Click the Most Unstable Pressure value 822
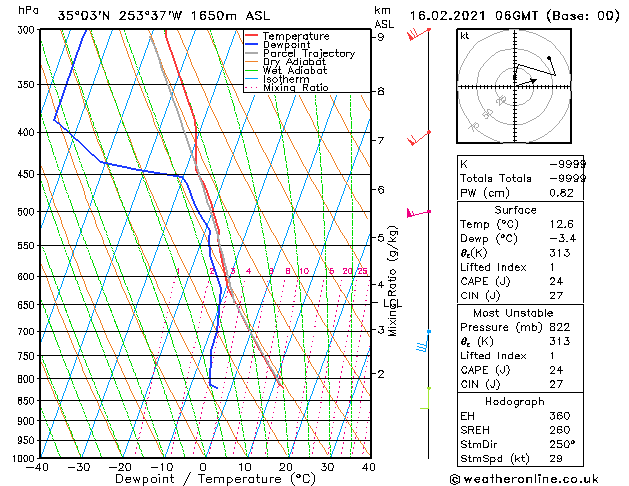The image size is (629, 486). point(560,327)
